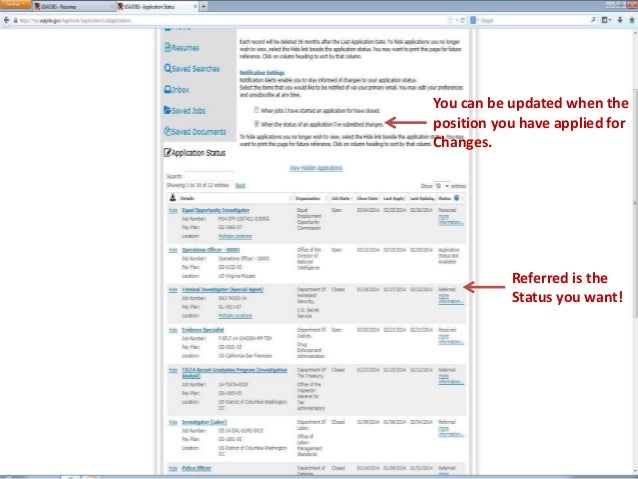Toggle alert when submitted application status changes
Image resolution: width=638 pixels, height=479 pixels.
(x=256, y=123)
